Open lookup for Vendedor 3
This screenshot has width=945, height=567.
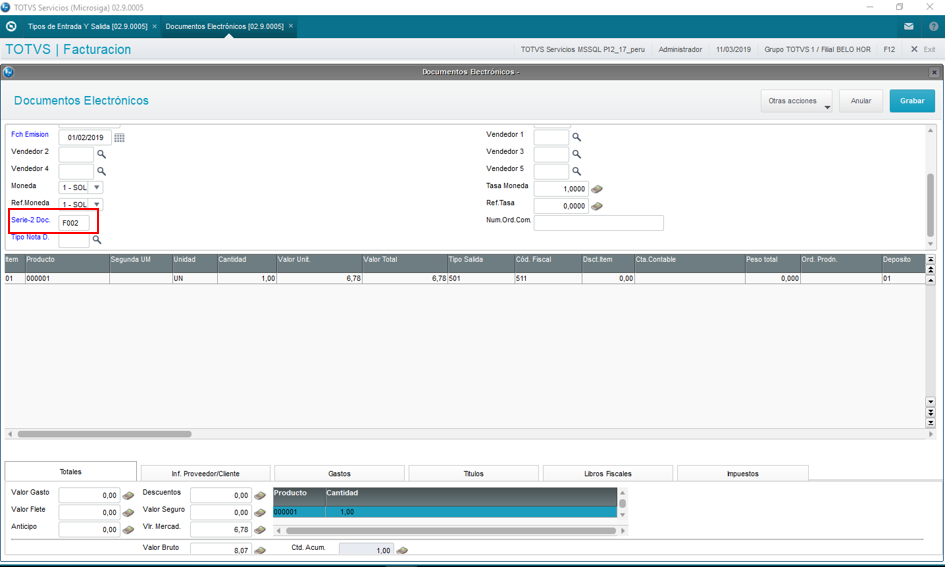click(576, 154)
